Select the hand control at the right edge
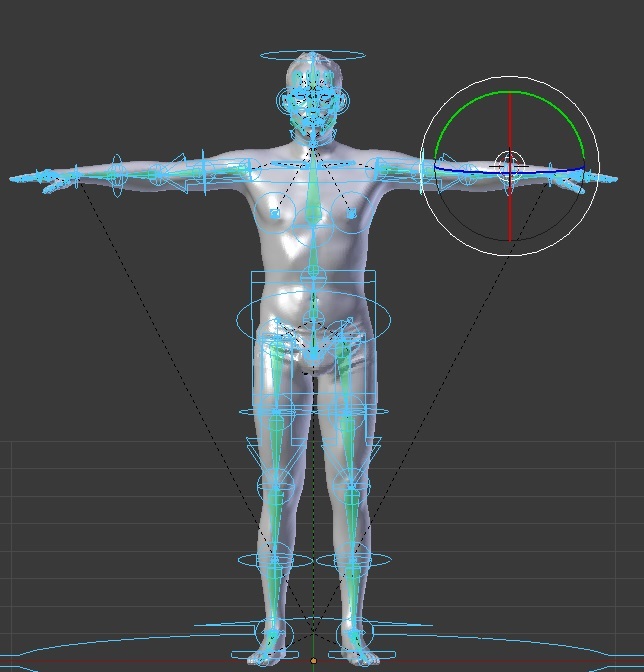 597,177
